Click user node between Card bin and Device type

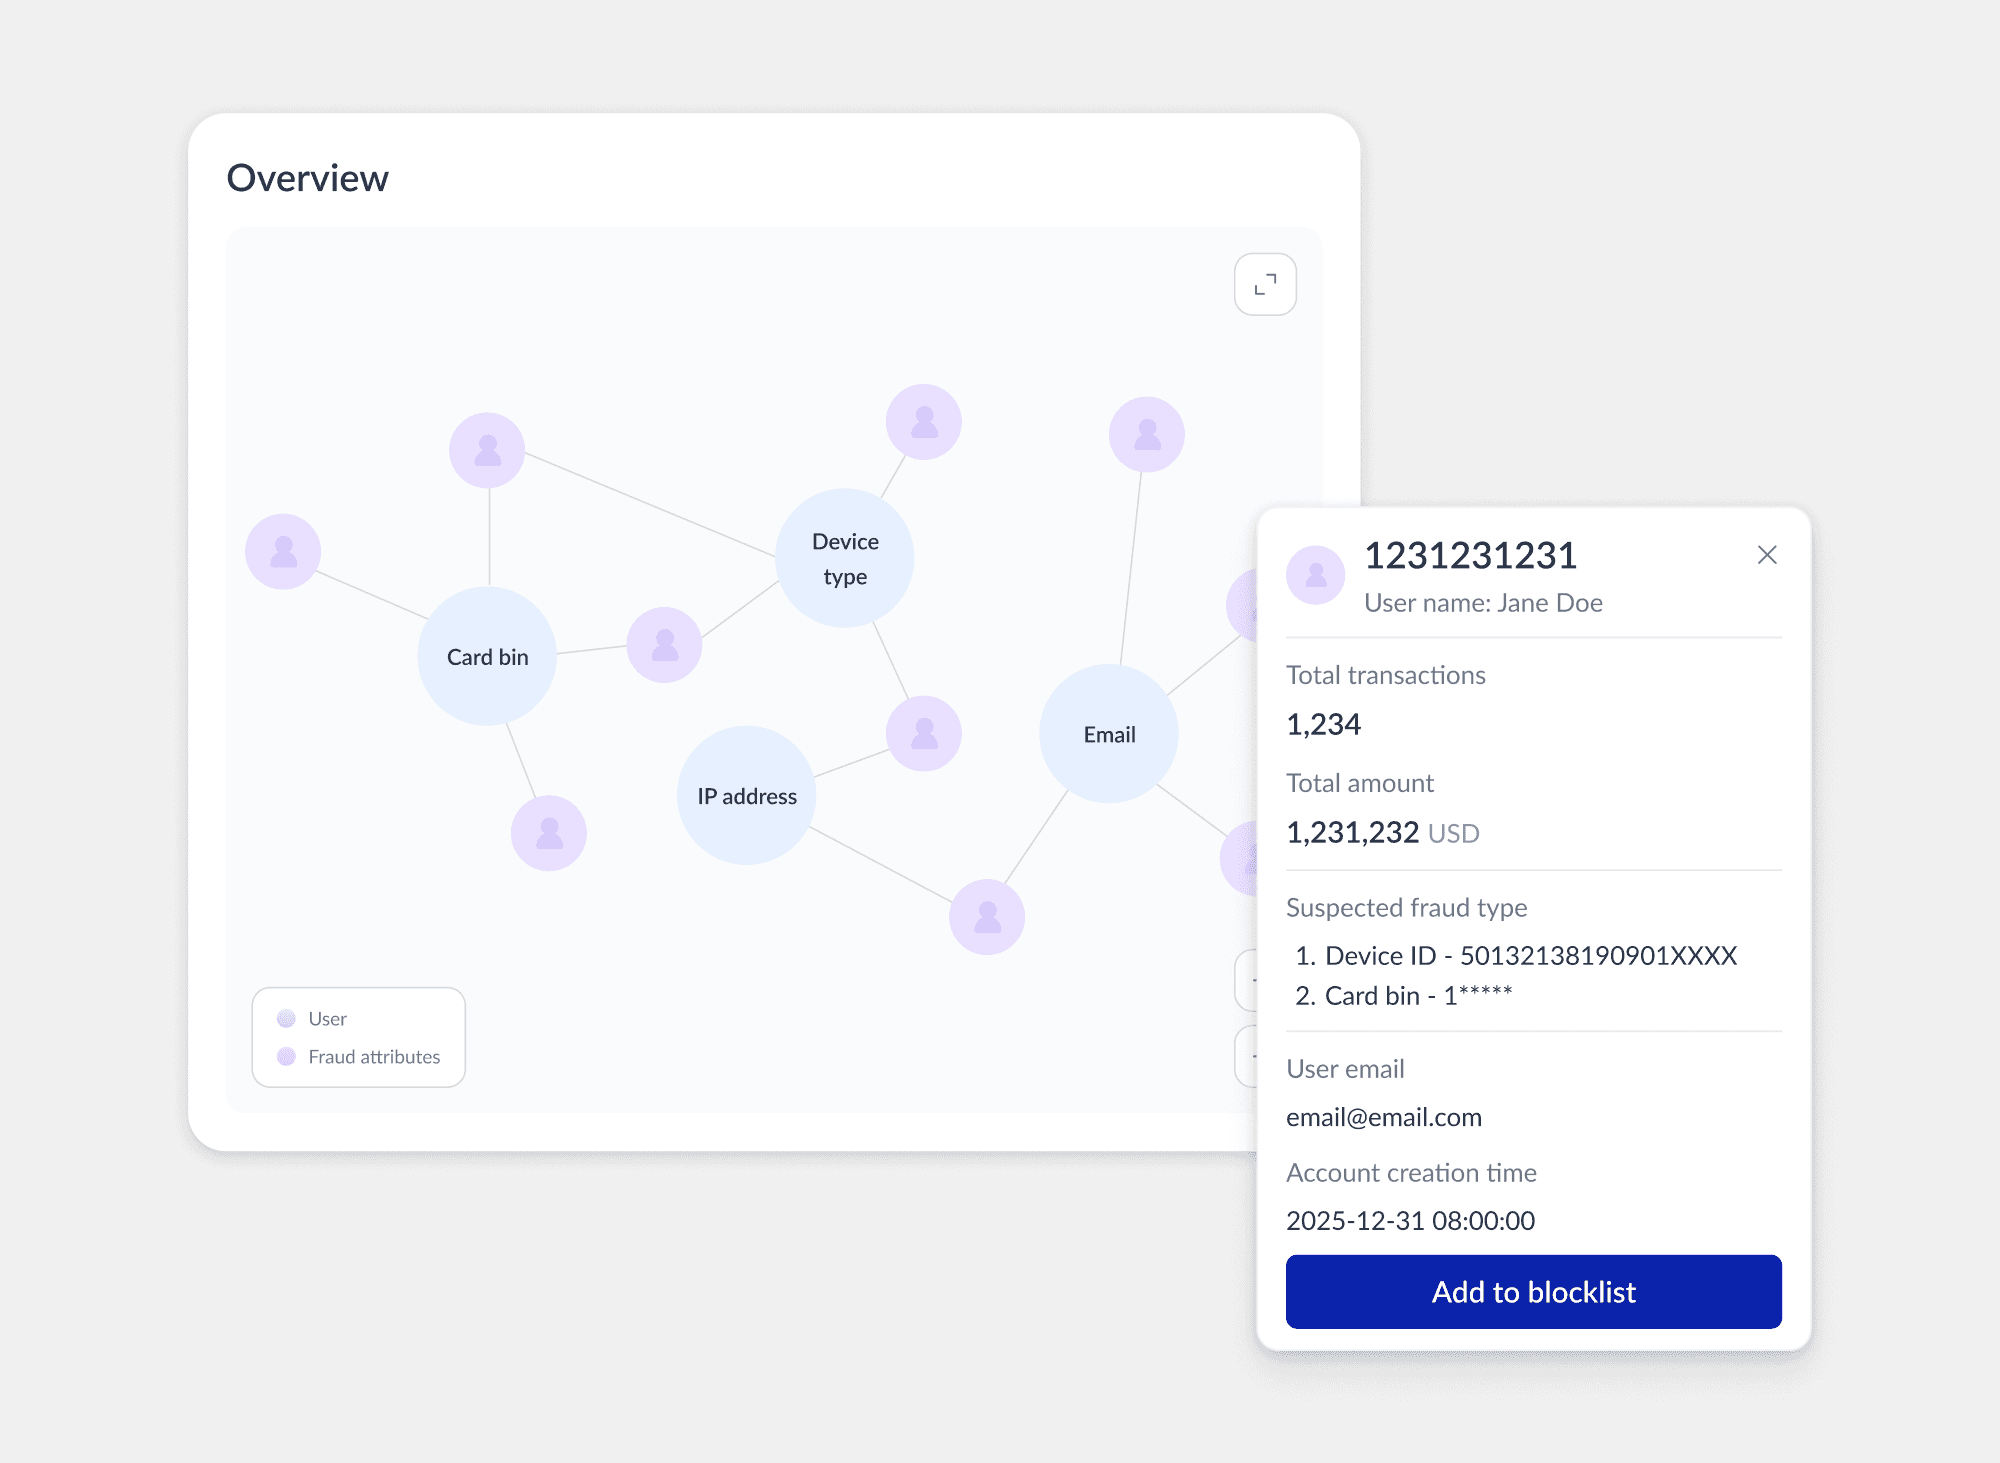664,645
